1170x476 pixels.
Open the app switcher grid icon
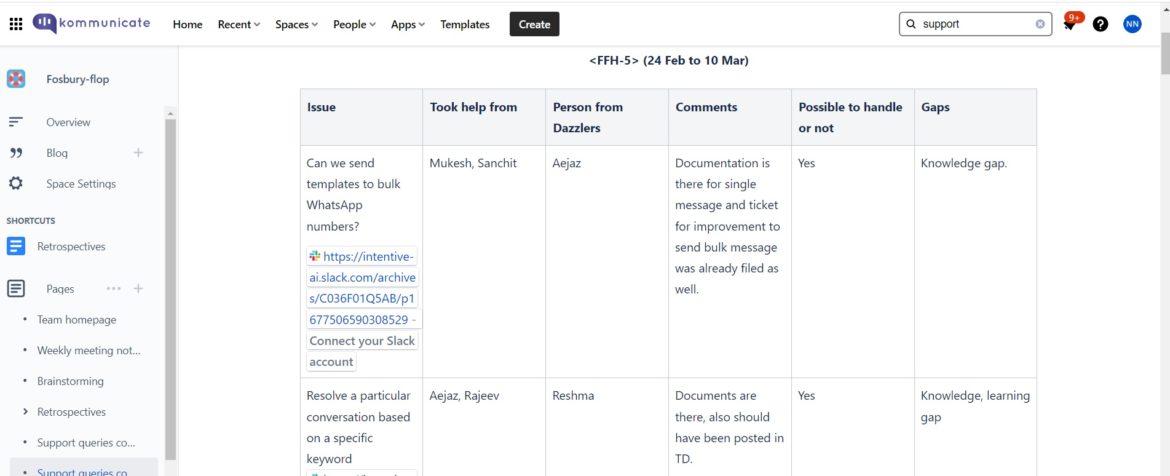(16, 24)
